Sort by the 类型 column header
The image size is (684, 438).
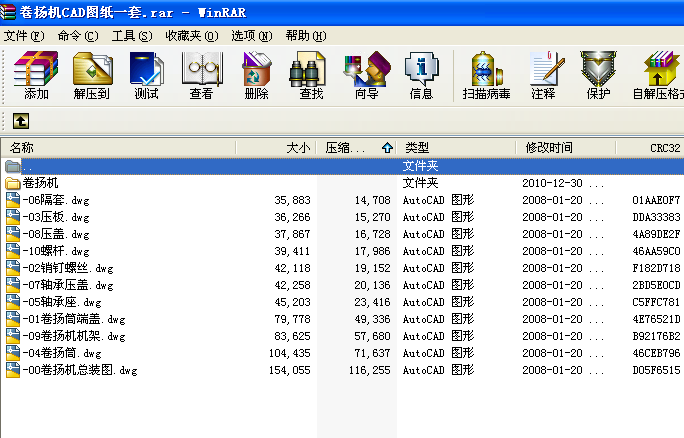coord(456,148)
